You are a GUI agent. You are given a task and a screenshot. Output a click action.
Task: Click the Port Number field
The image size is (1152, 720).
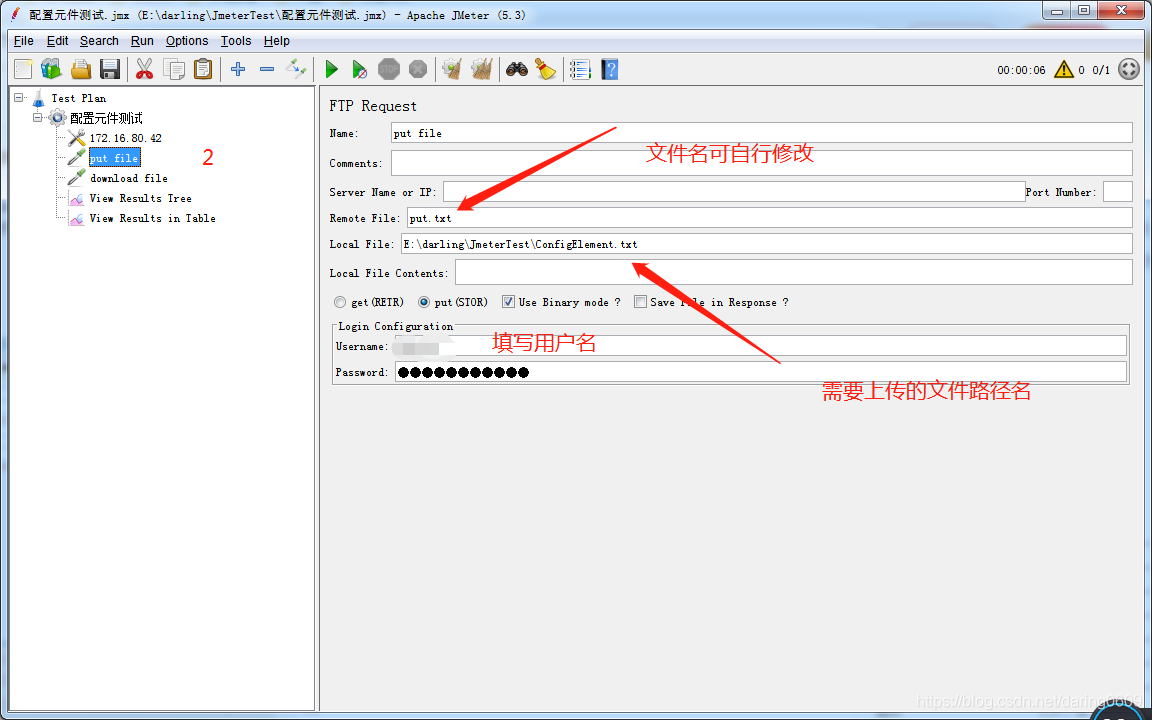(1117, 192)
